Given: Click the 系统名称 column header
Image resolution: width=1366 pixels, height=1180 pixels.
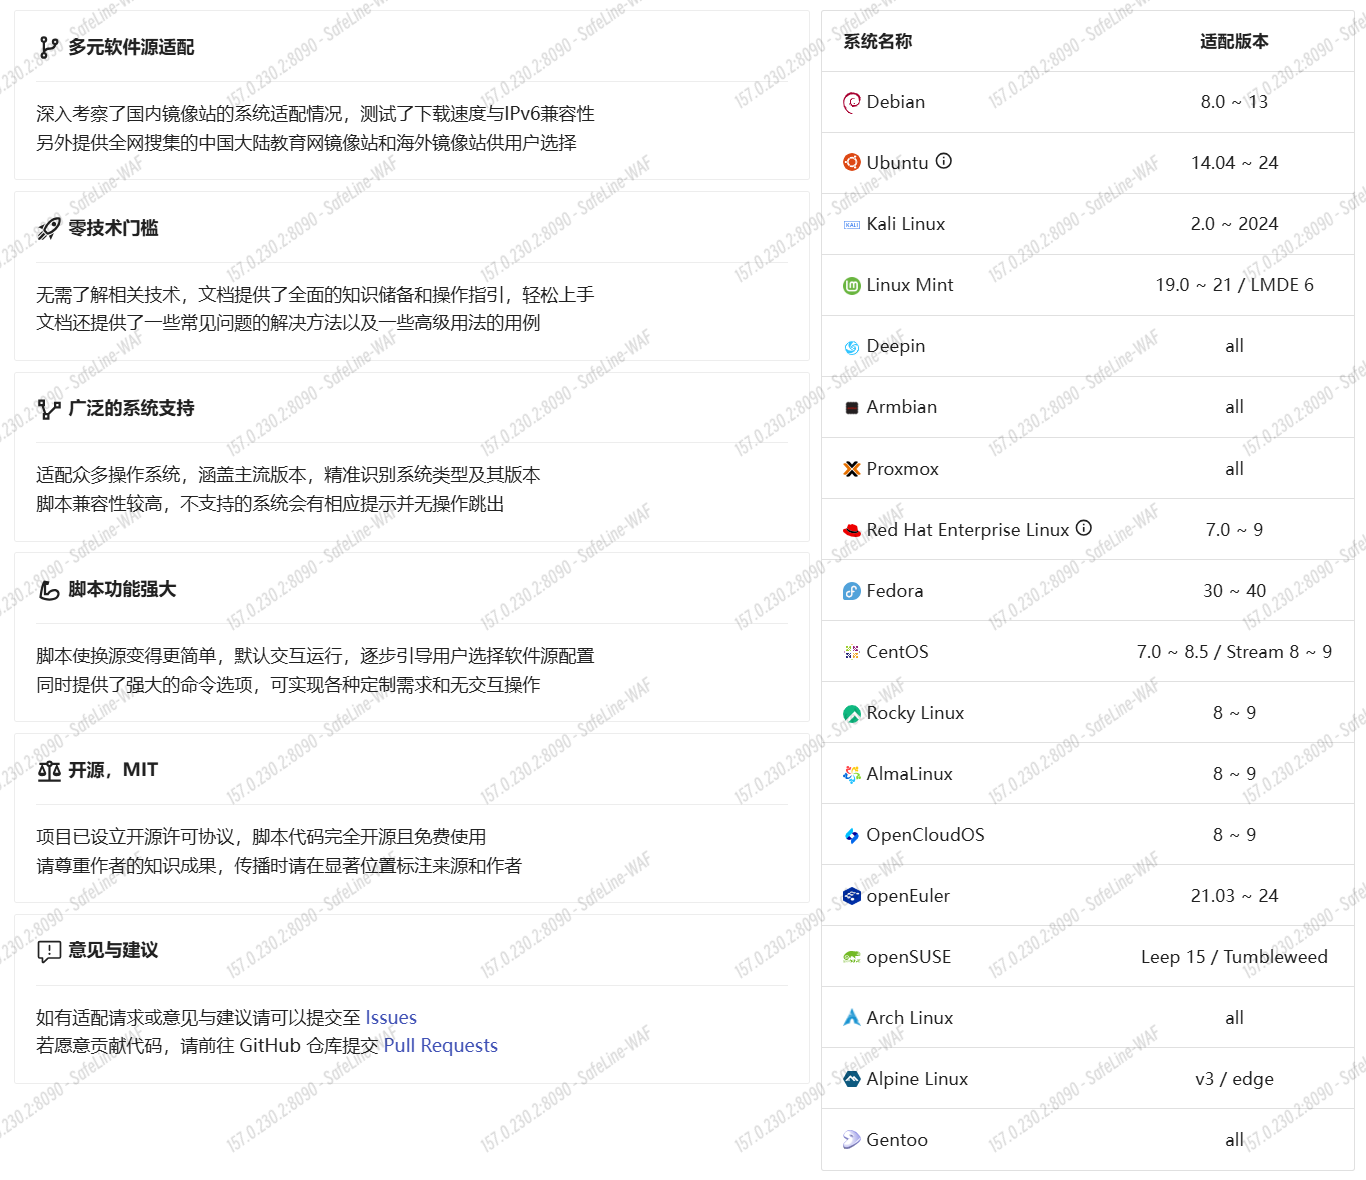Looking at the screenshot, I should (x=878, y=41).
